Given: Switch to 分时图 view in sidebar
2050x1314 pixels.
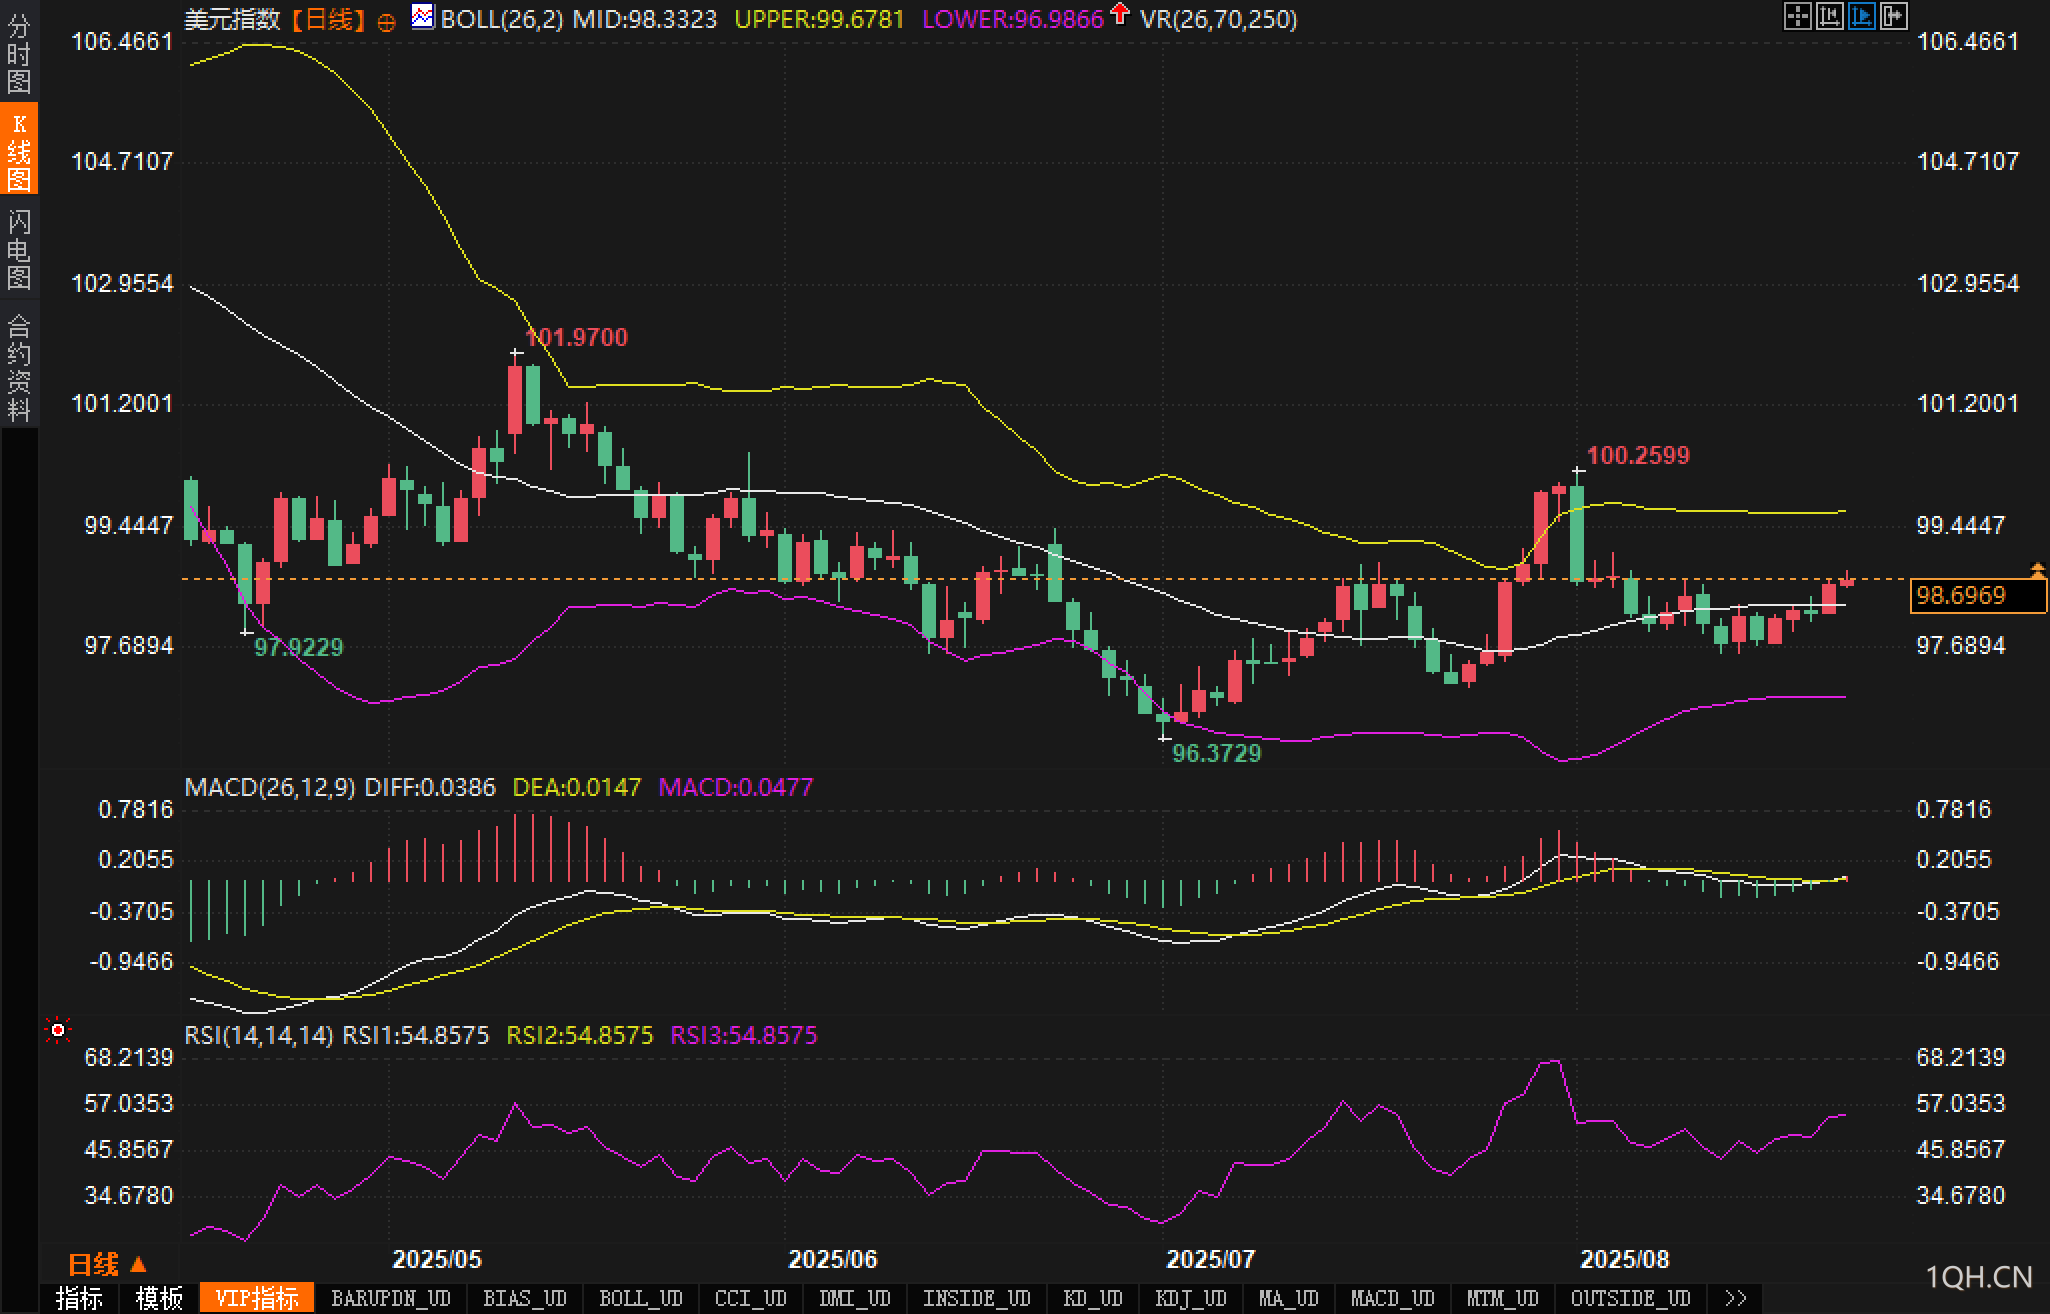Looking at the screenshot, I should tap(19, 53).
